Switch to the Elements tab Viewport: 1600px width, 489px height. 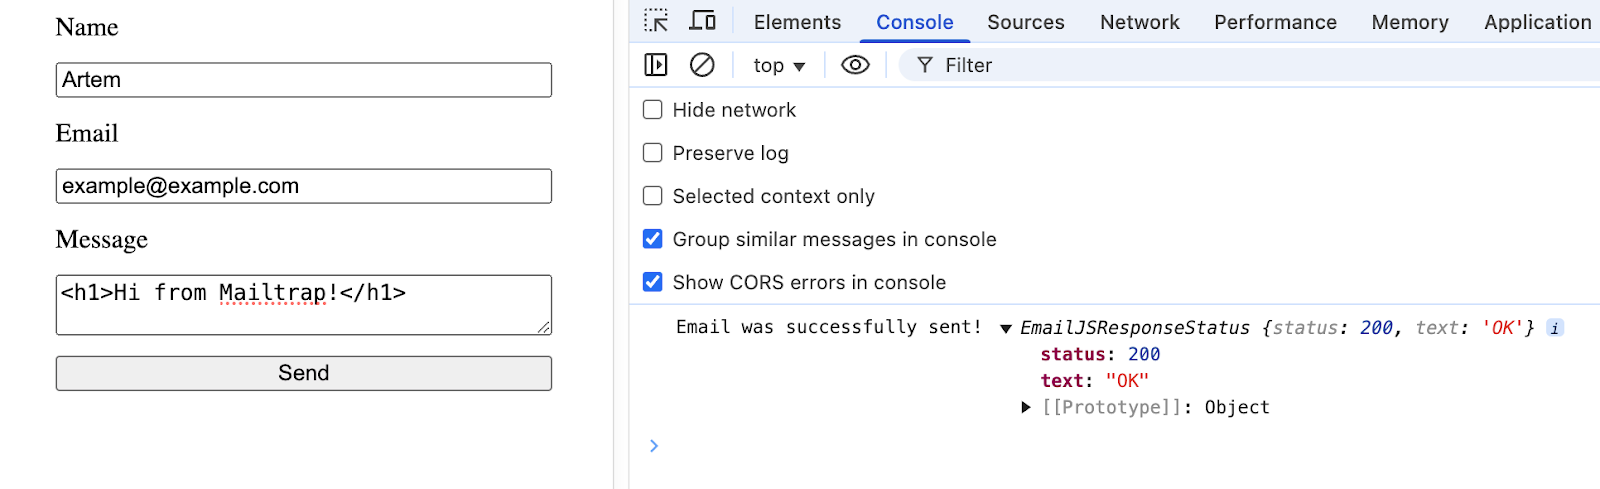pos(797,22)
